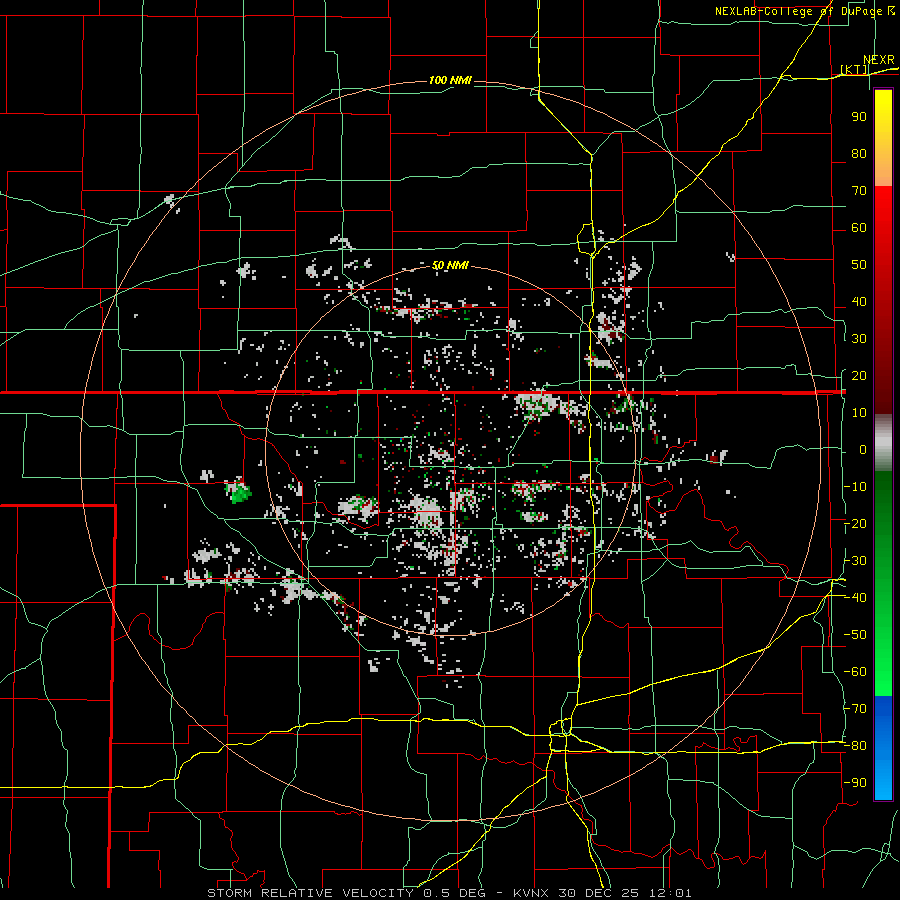Viewport: 900px width, 900px height.
Task: Click the 0 value on velocity scale
Action: click(863, 449)
